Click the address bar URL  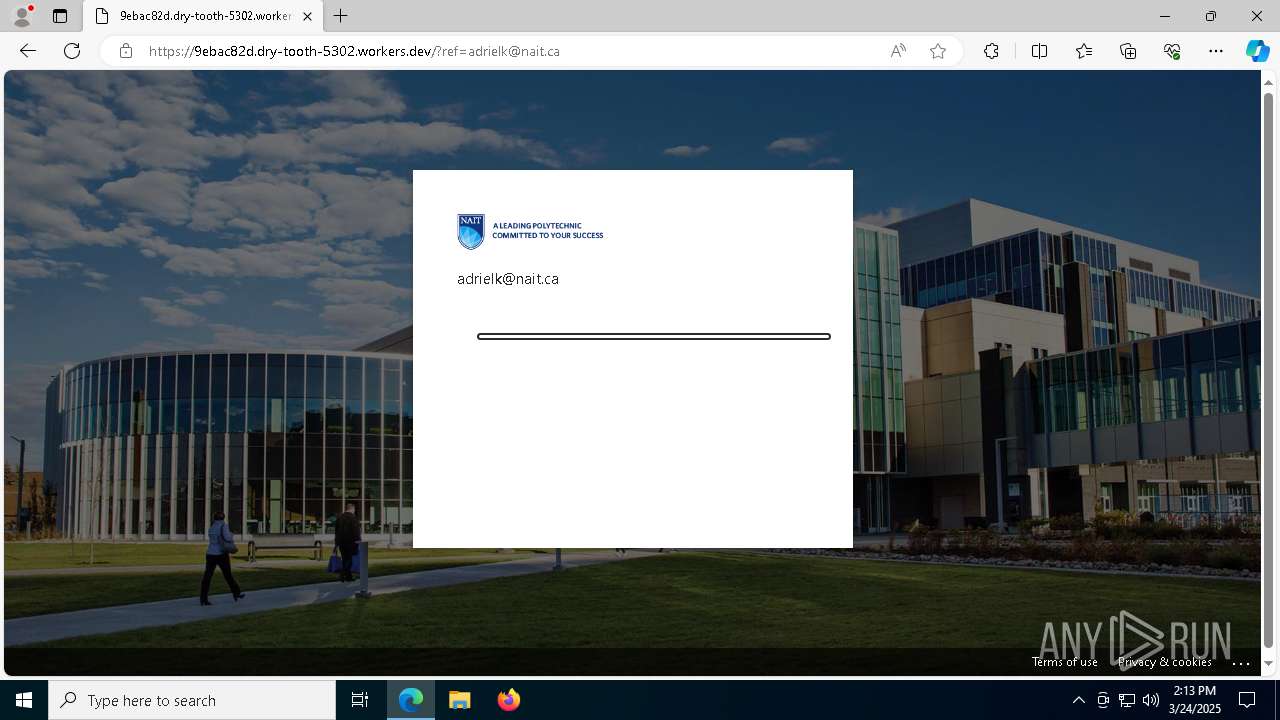354,51
